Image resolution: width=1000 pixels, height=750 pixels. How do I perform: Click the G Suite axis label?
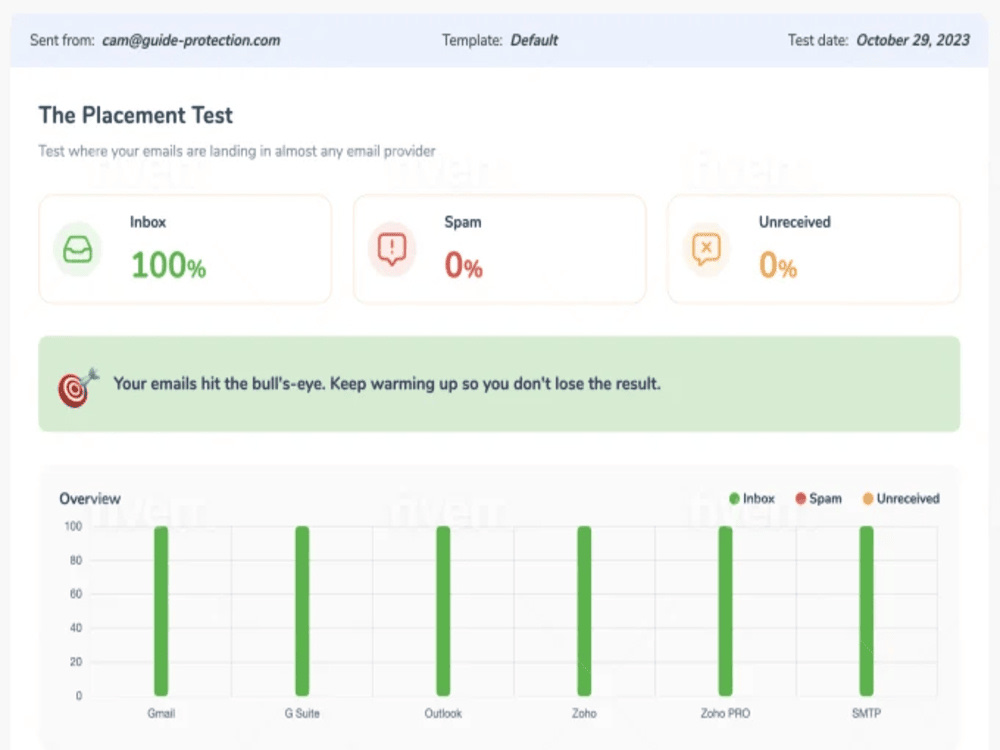302,713
